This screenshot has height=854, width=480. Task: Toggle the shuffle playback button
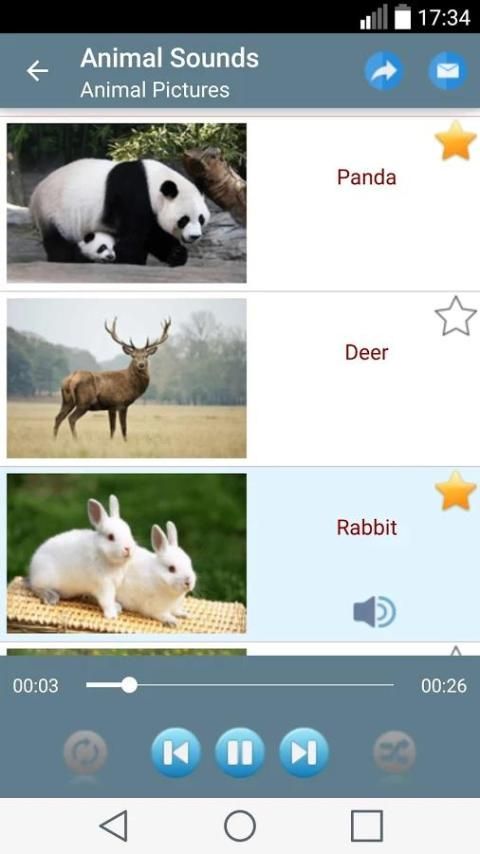pos(394,752)
